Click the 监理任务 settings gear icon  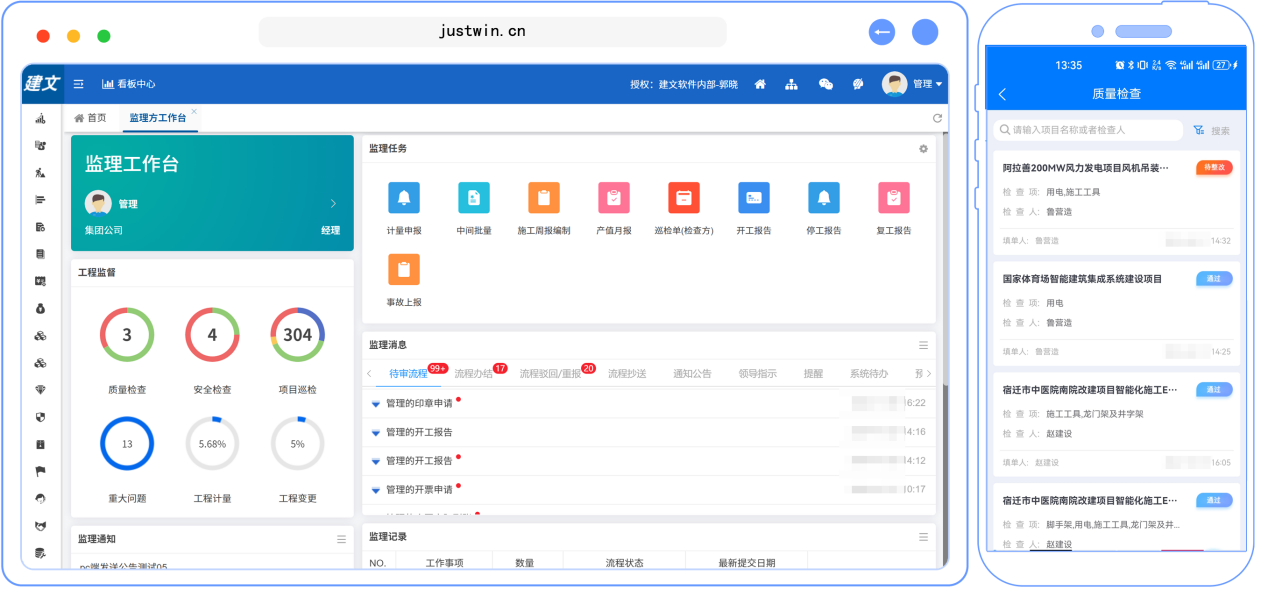pyautogui.click(x=923, y=149)
